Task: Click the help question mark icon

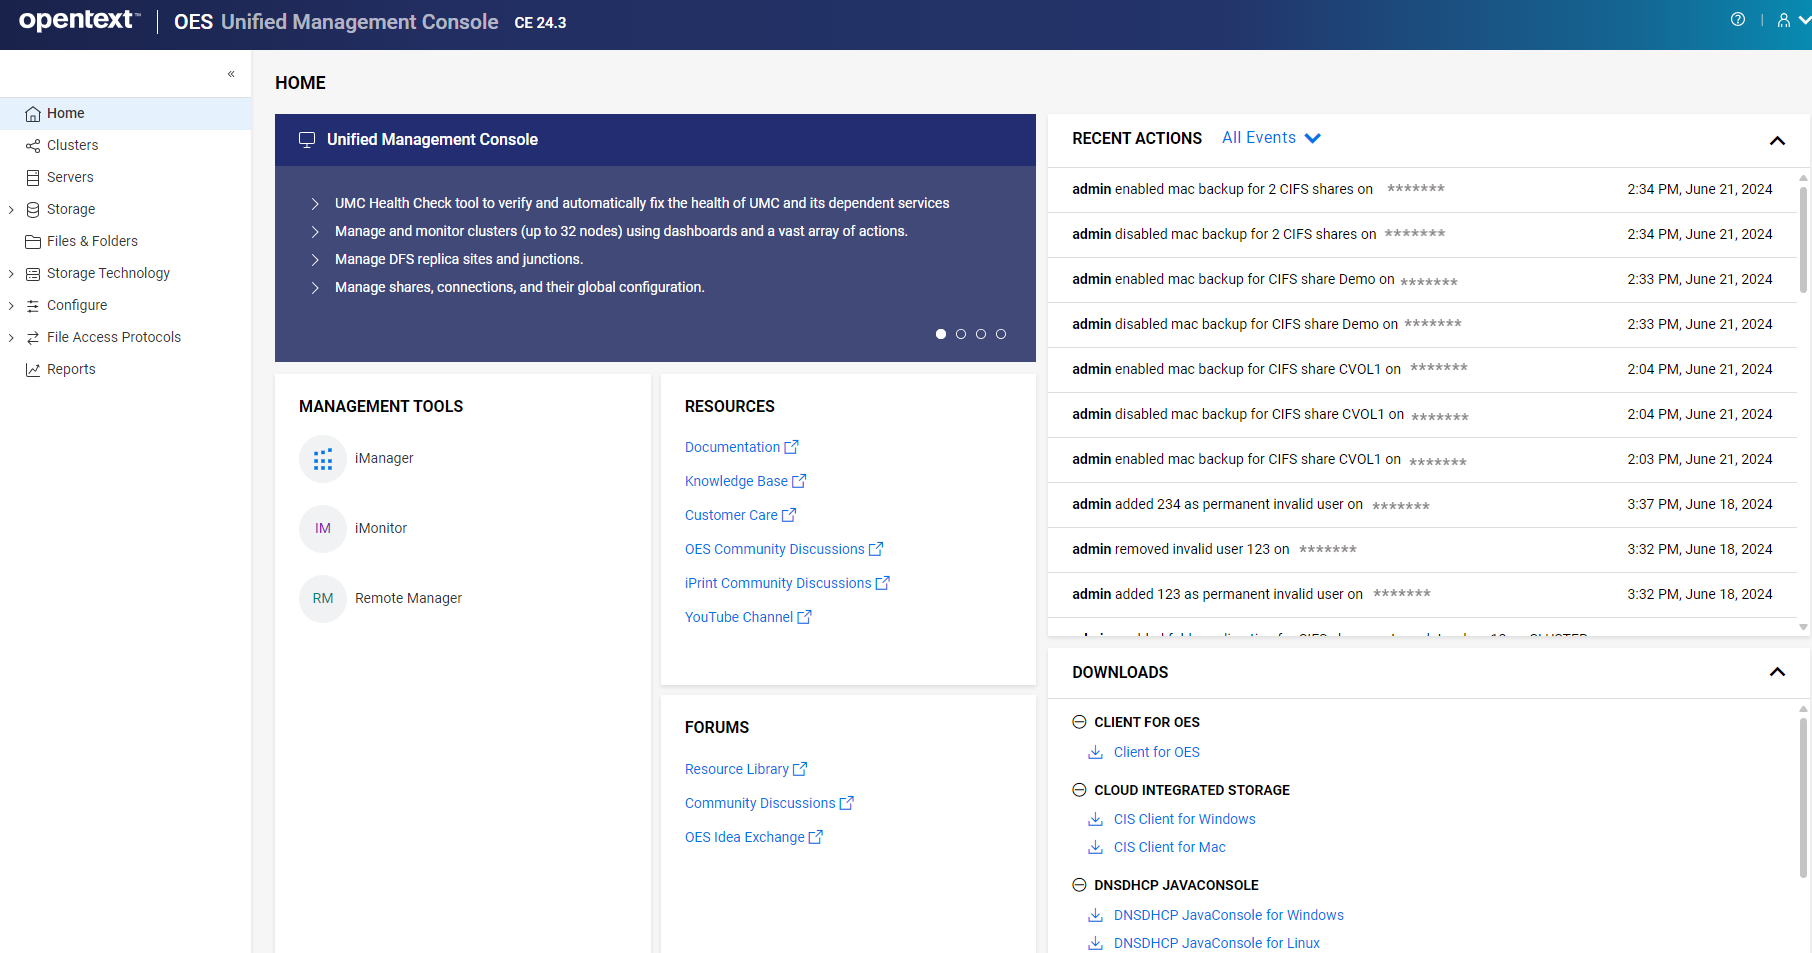Action: coord(1738,20)
